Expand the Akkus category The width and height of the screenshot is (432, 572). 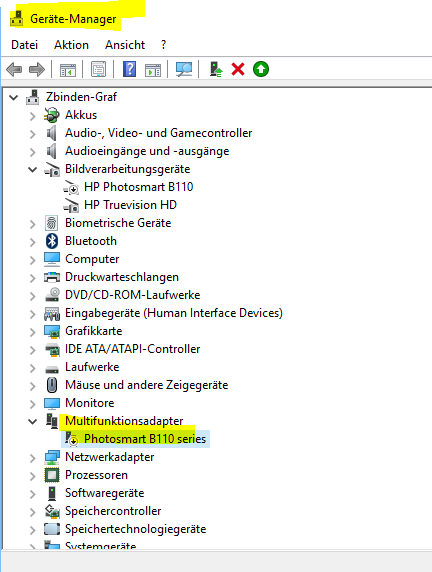(x=32, y=116)
